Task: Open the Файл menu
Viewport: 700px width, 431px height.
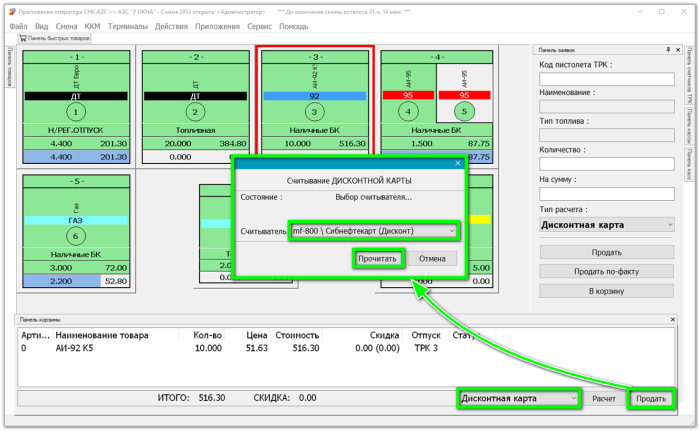Action: 18,26
